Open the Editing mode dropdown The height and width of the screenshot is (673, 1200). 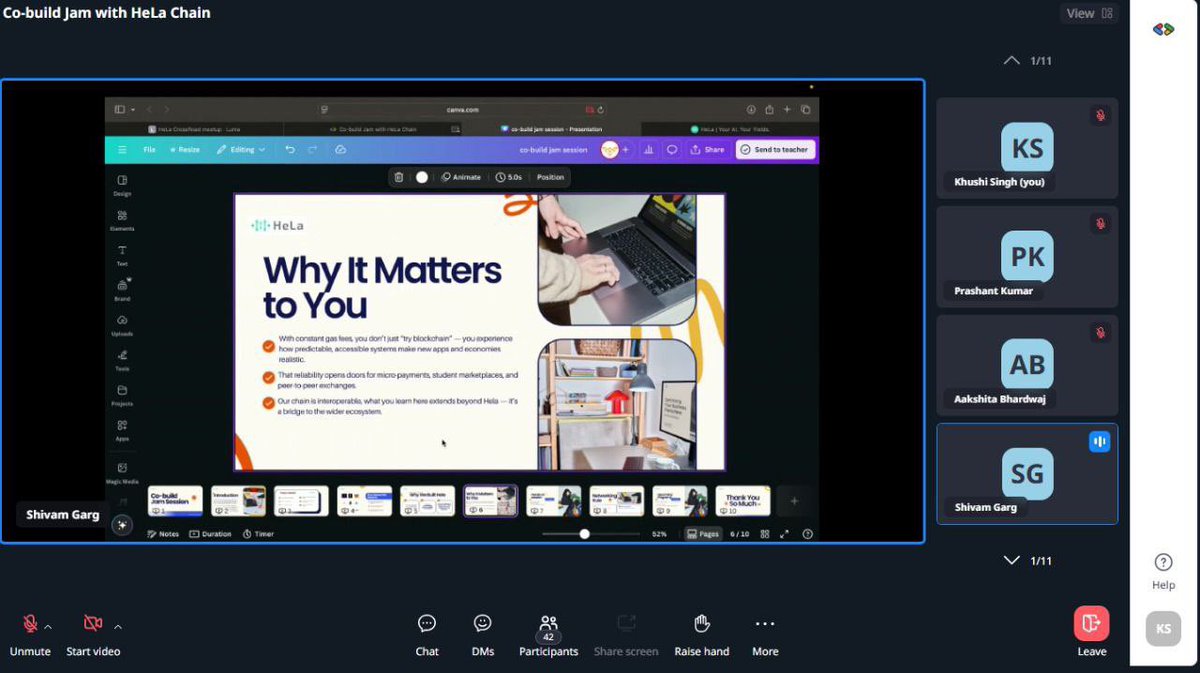tap(241, 150)
